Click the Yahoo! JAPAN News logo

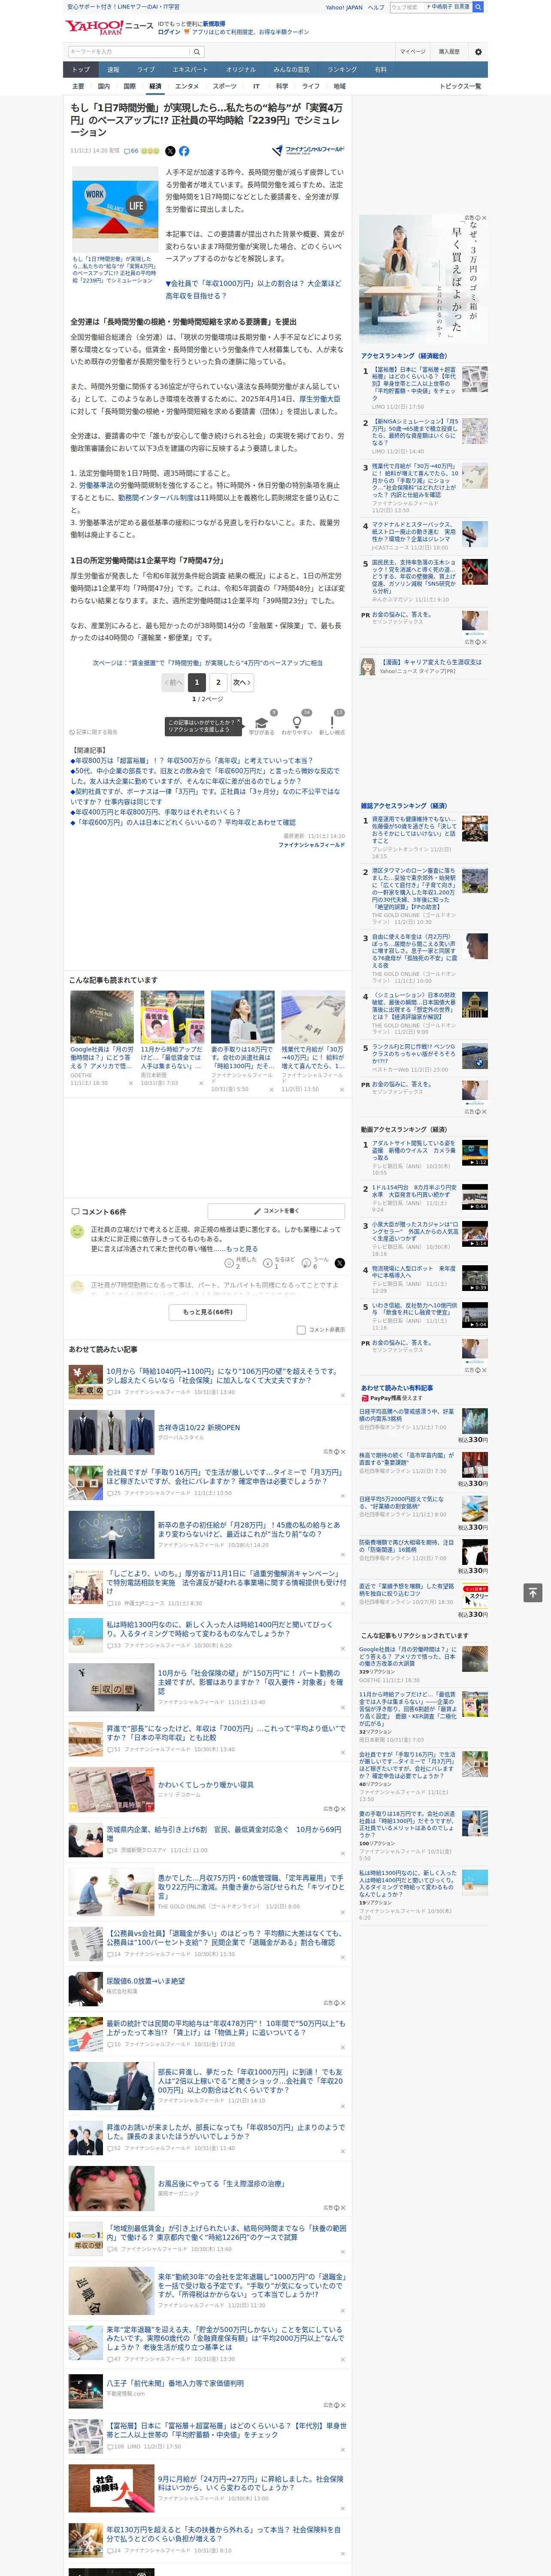tap(108, 28)
